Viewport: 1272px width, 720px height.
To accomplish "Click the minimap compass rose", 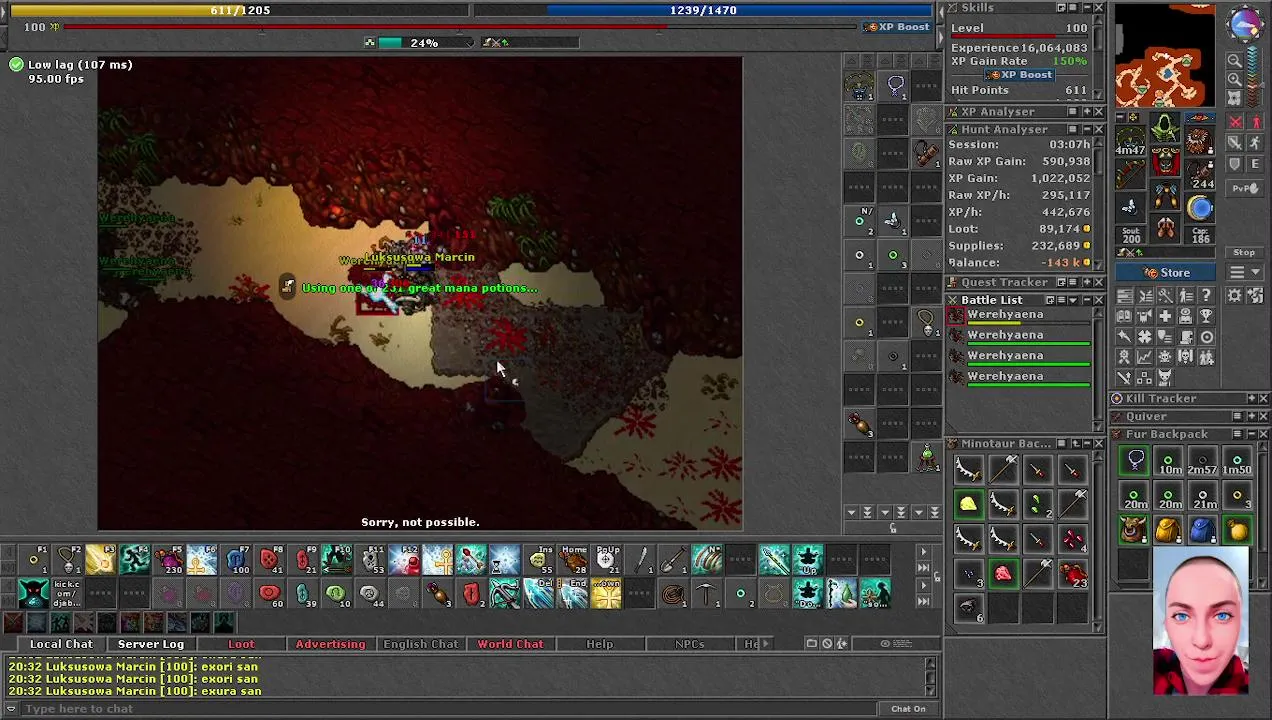I will (x=1245, y=25).
